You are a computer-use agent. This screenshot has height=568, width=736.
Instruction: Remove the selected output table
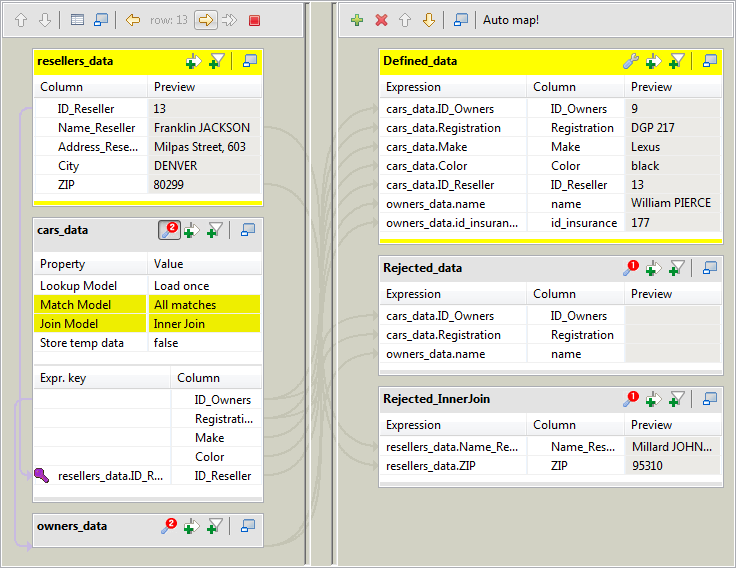(x=381, y=20)
